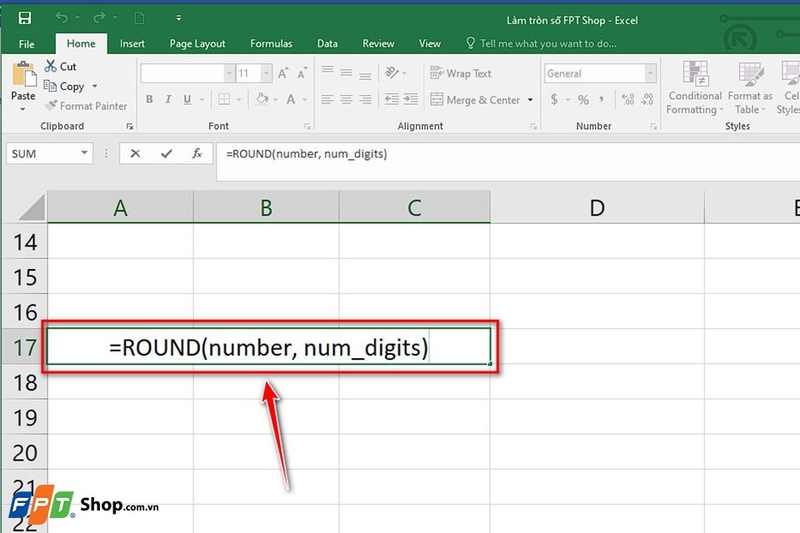Image resolution: width=800 pixels, height=533 pixels.
Task: Align text right
Action: pos(365,99)
